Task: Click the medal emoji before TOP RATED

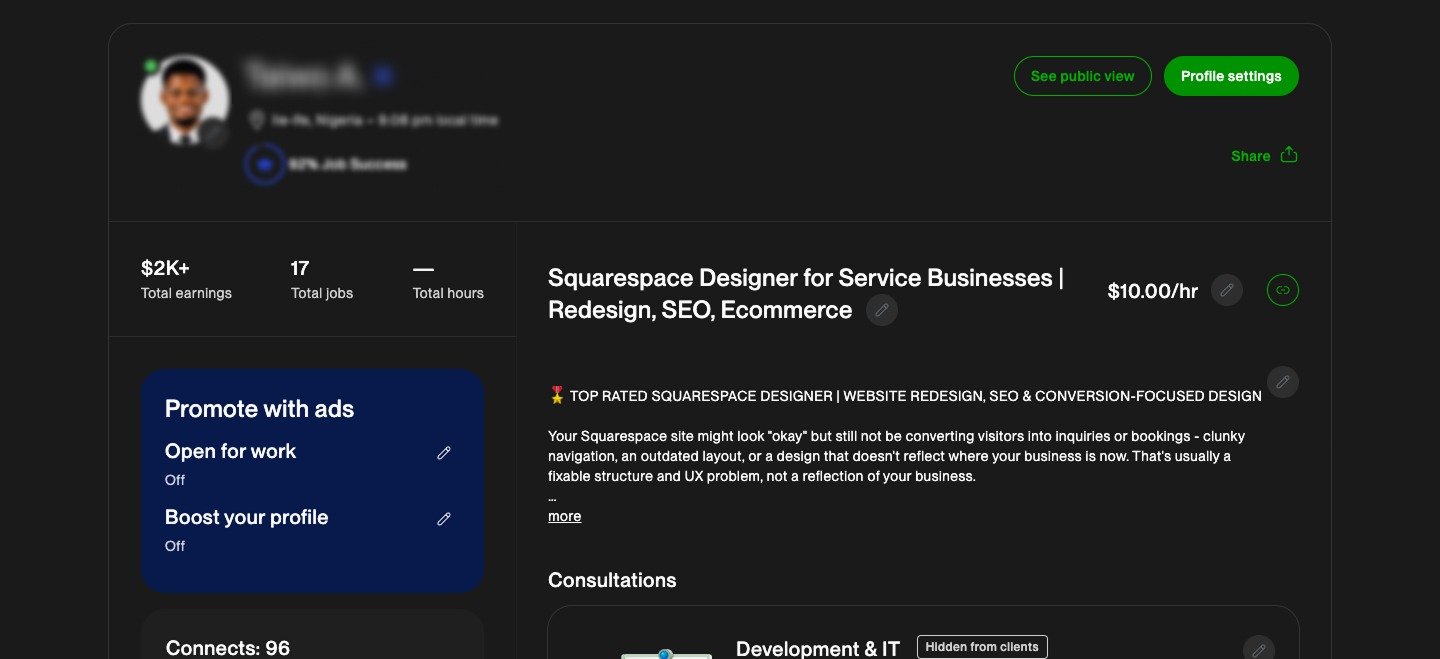Action: tap(557, 395)
